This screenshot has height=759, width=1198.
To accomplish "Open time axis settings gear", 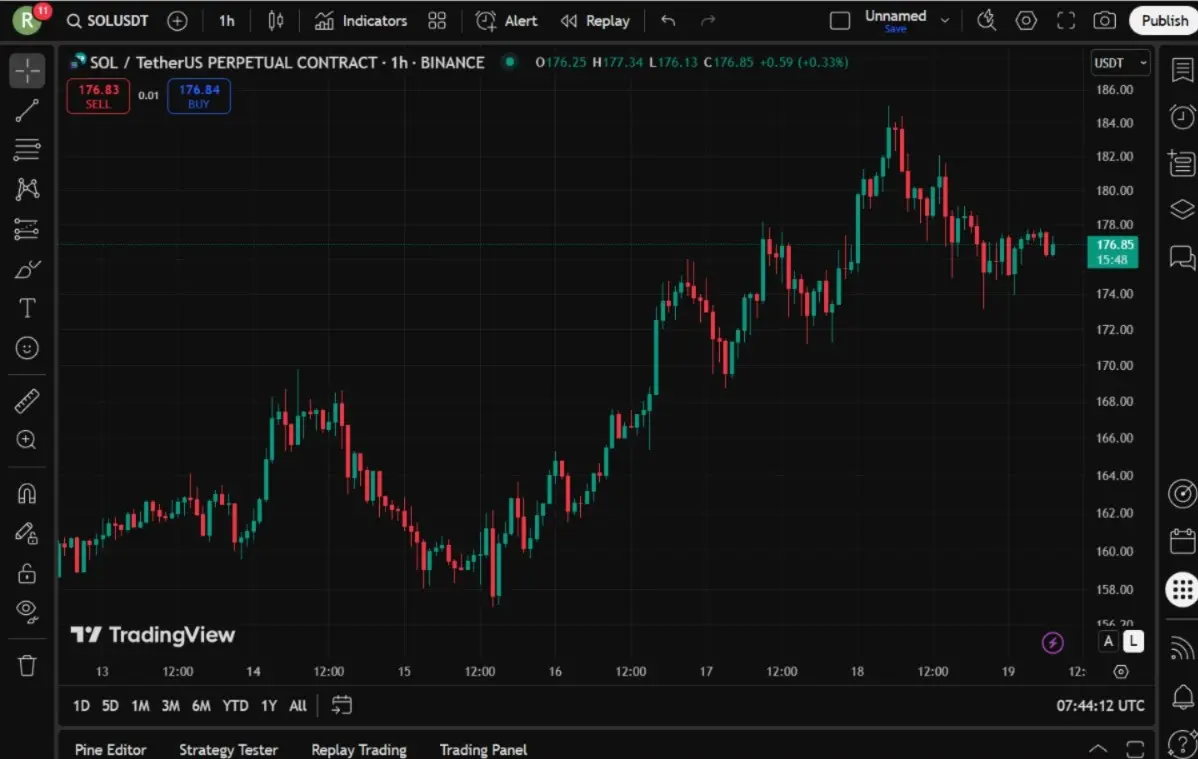I will point(1121,671).
